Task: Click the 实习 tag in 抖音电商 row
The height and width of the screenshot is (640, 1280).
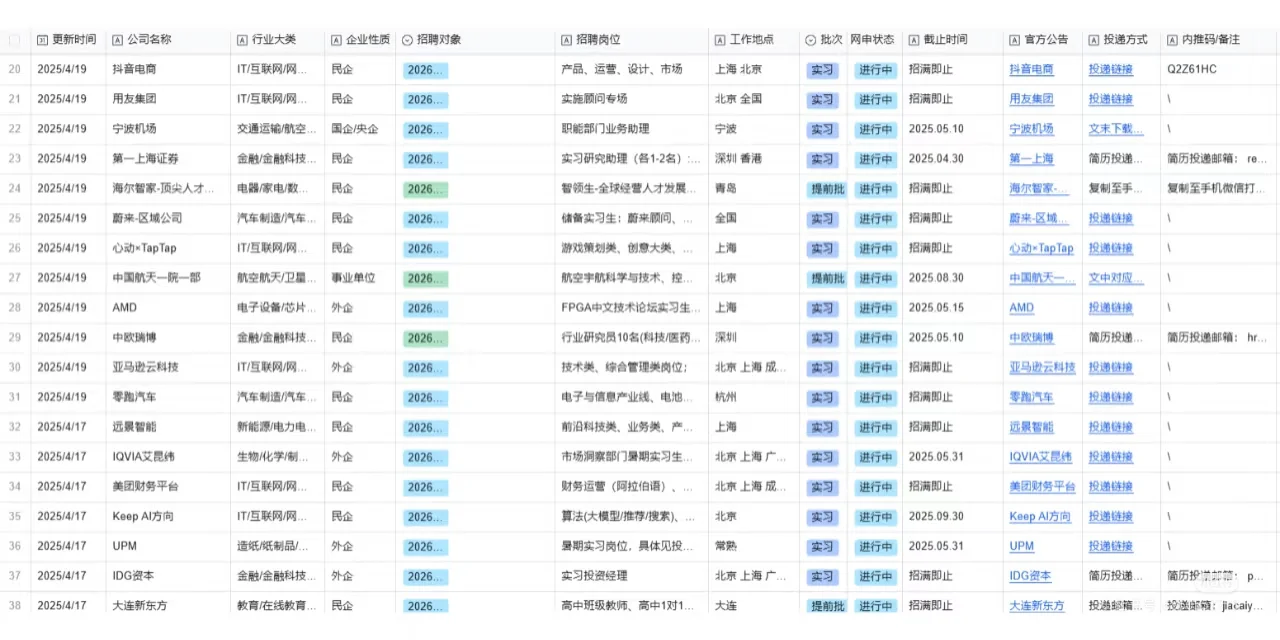Action: point(822,70)
